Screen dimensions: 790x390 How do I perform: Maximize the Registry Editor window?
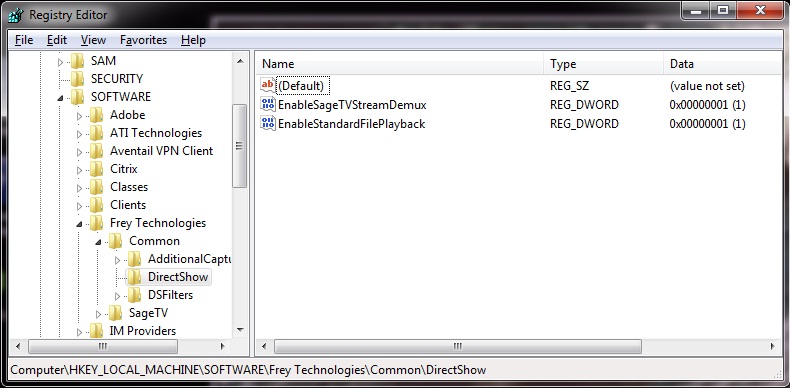723,10
